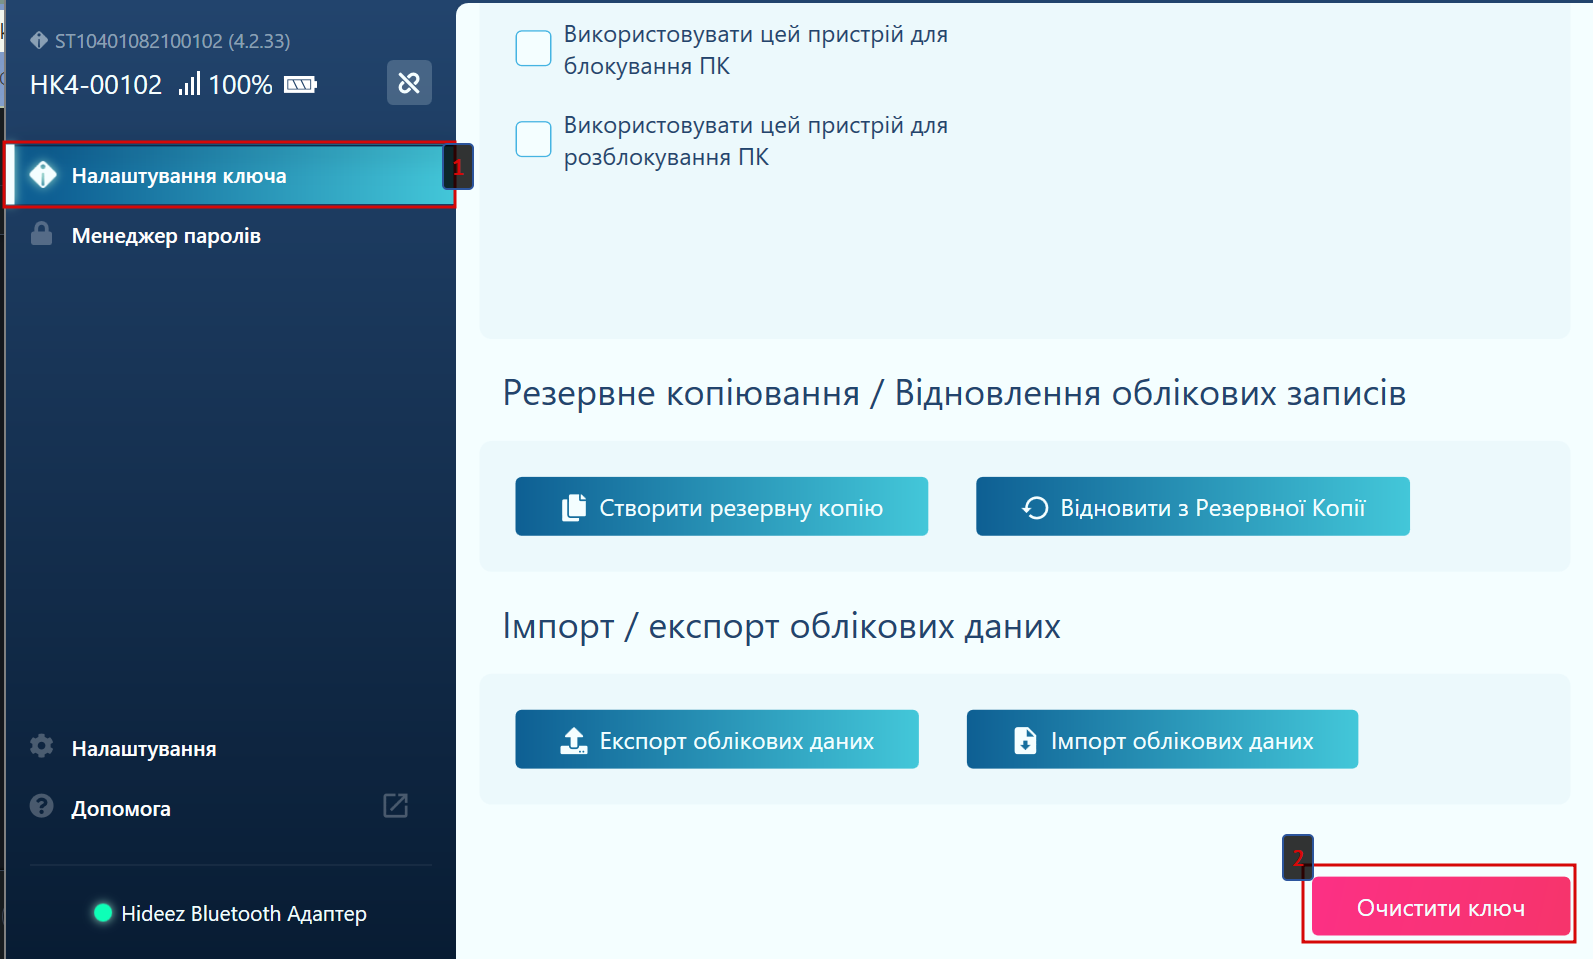Screen dimensions: 1593x959
Task: Open the Налаштування ключа menu item
Action: point(179,176)
